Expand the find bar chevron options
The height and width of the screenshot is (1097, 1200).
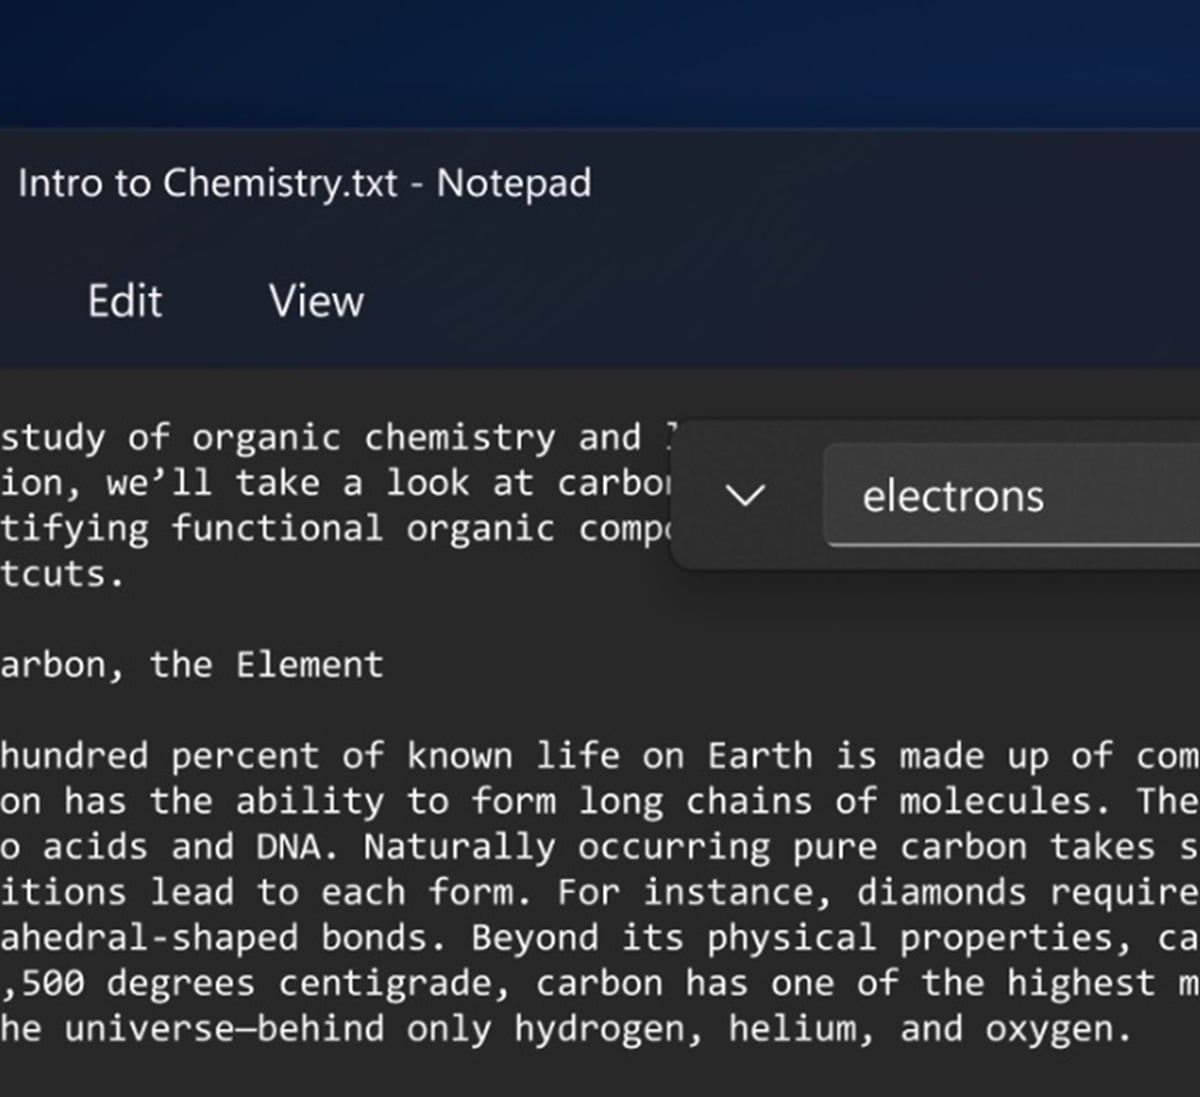744,495
